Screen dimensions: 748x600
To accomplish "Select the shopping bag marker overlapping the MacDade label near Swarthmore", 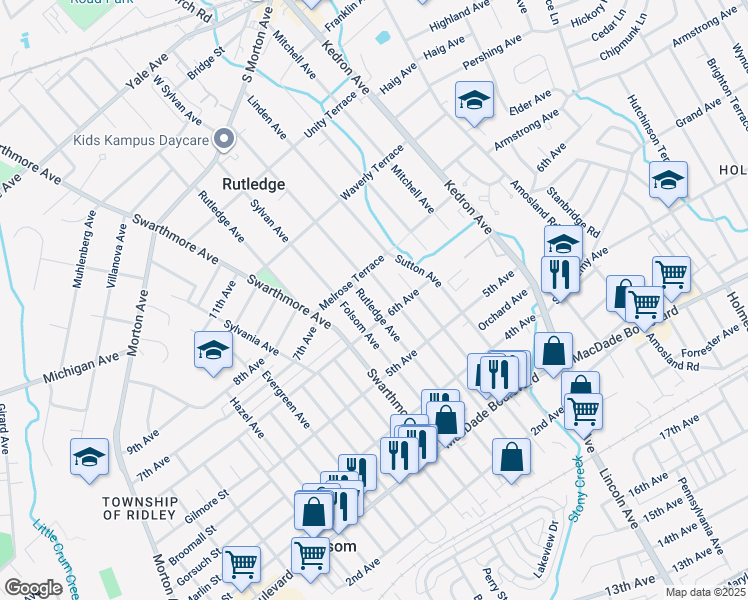I will pos(446,423).
